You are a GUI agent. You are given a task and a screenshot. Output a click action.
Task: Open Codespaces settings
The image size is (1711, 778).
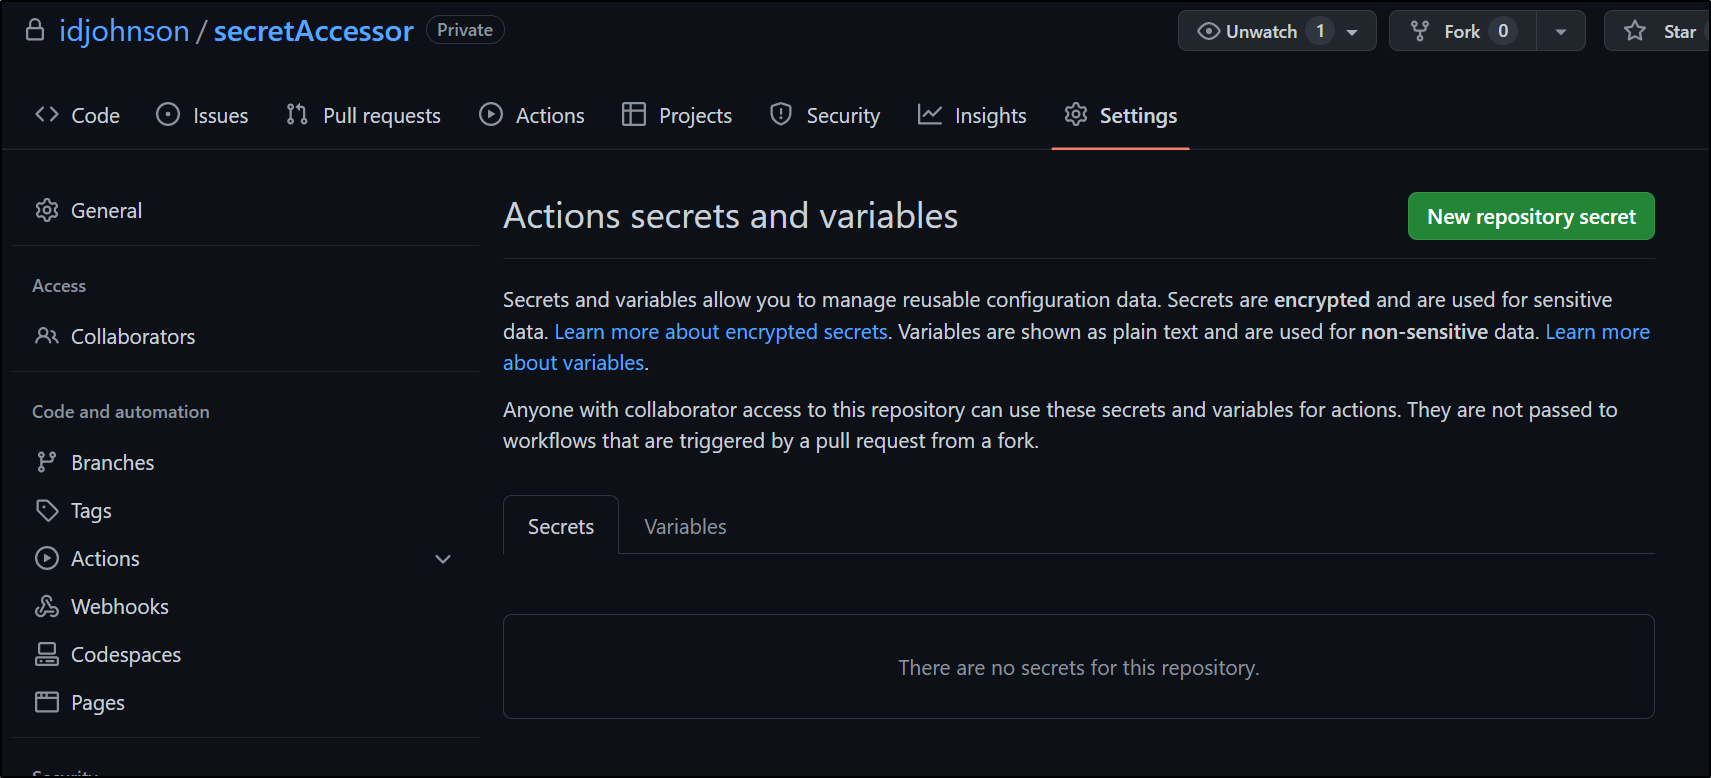126,654
